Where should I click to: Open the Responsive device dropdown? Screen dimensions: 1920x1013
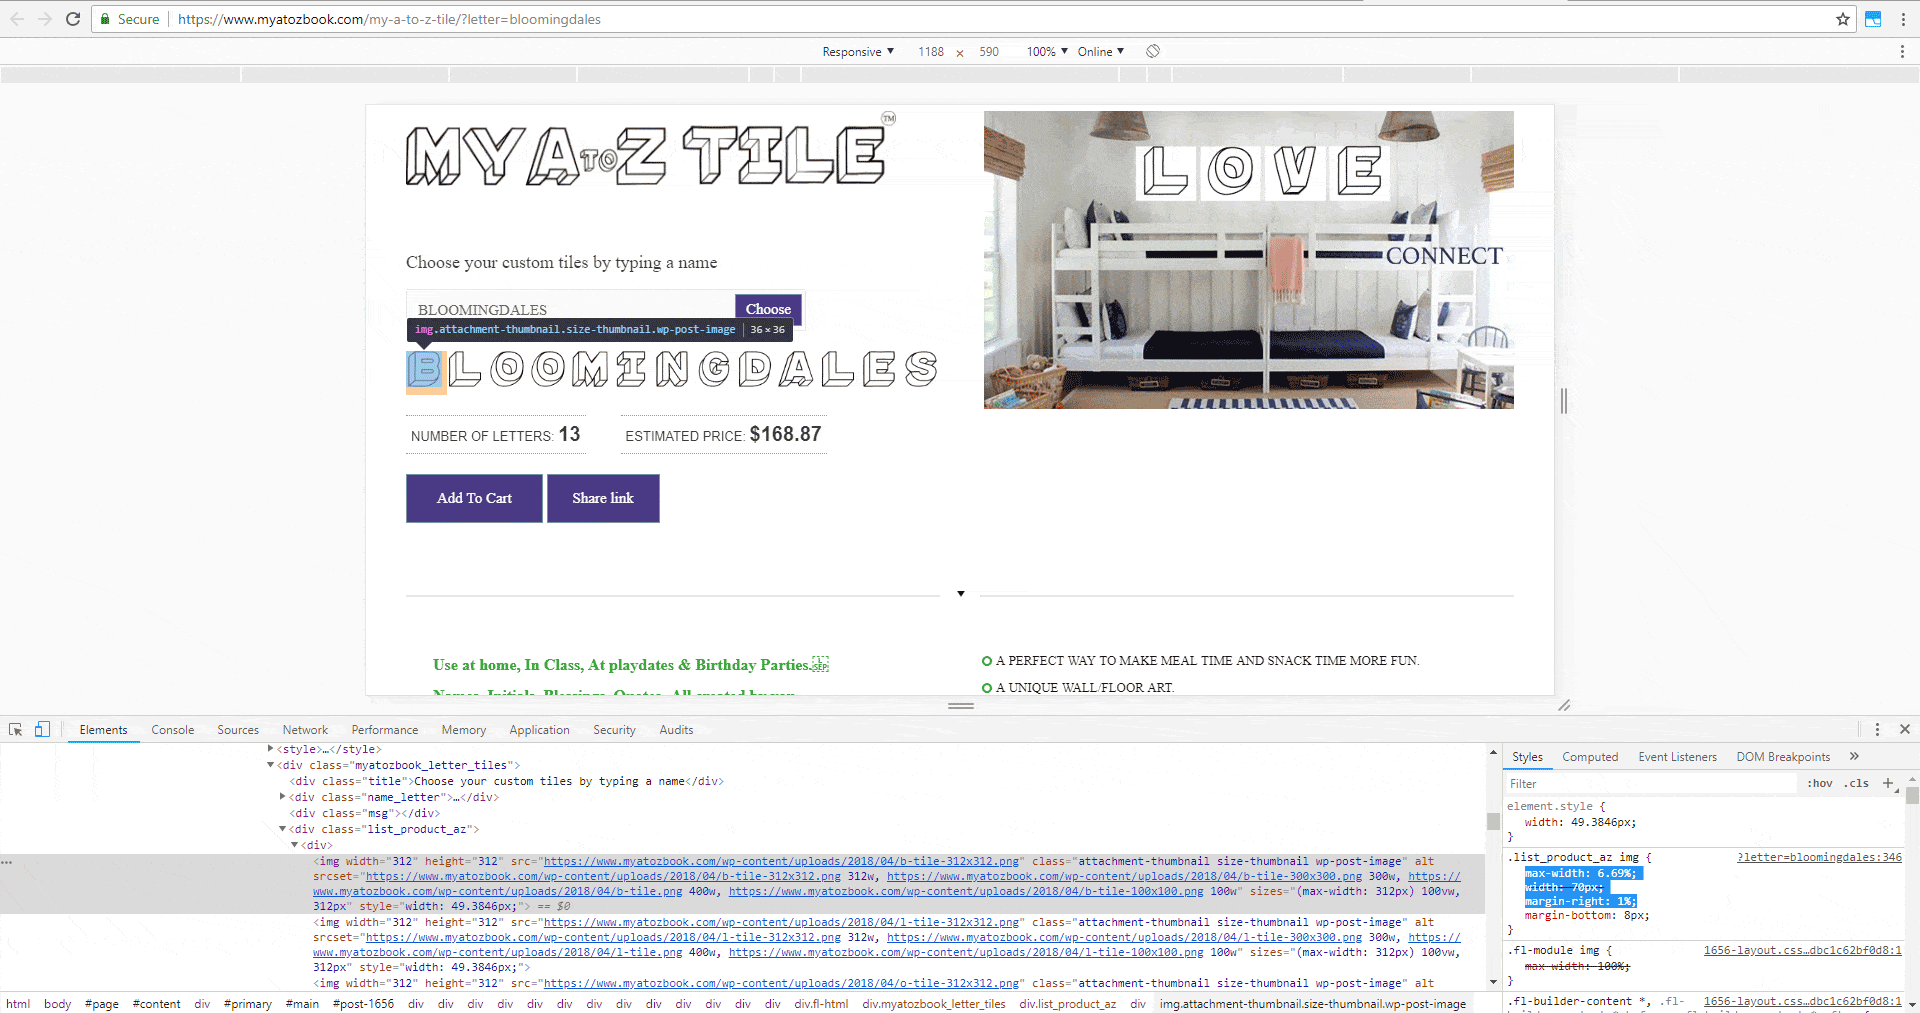(857, 51)
